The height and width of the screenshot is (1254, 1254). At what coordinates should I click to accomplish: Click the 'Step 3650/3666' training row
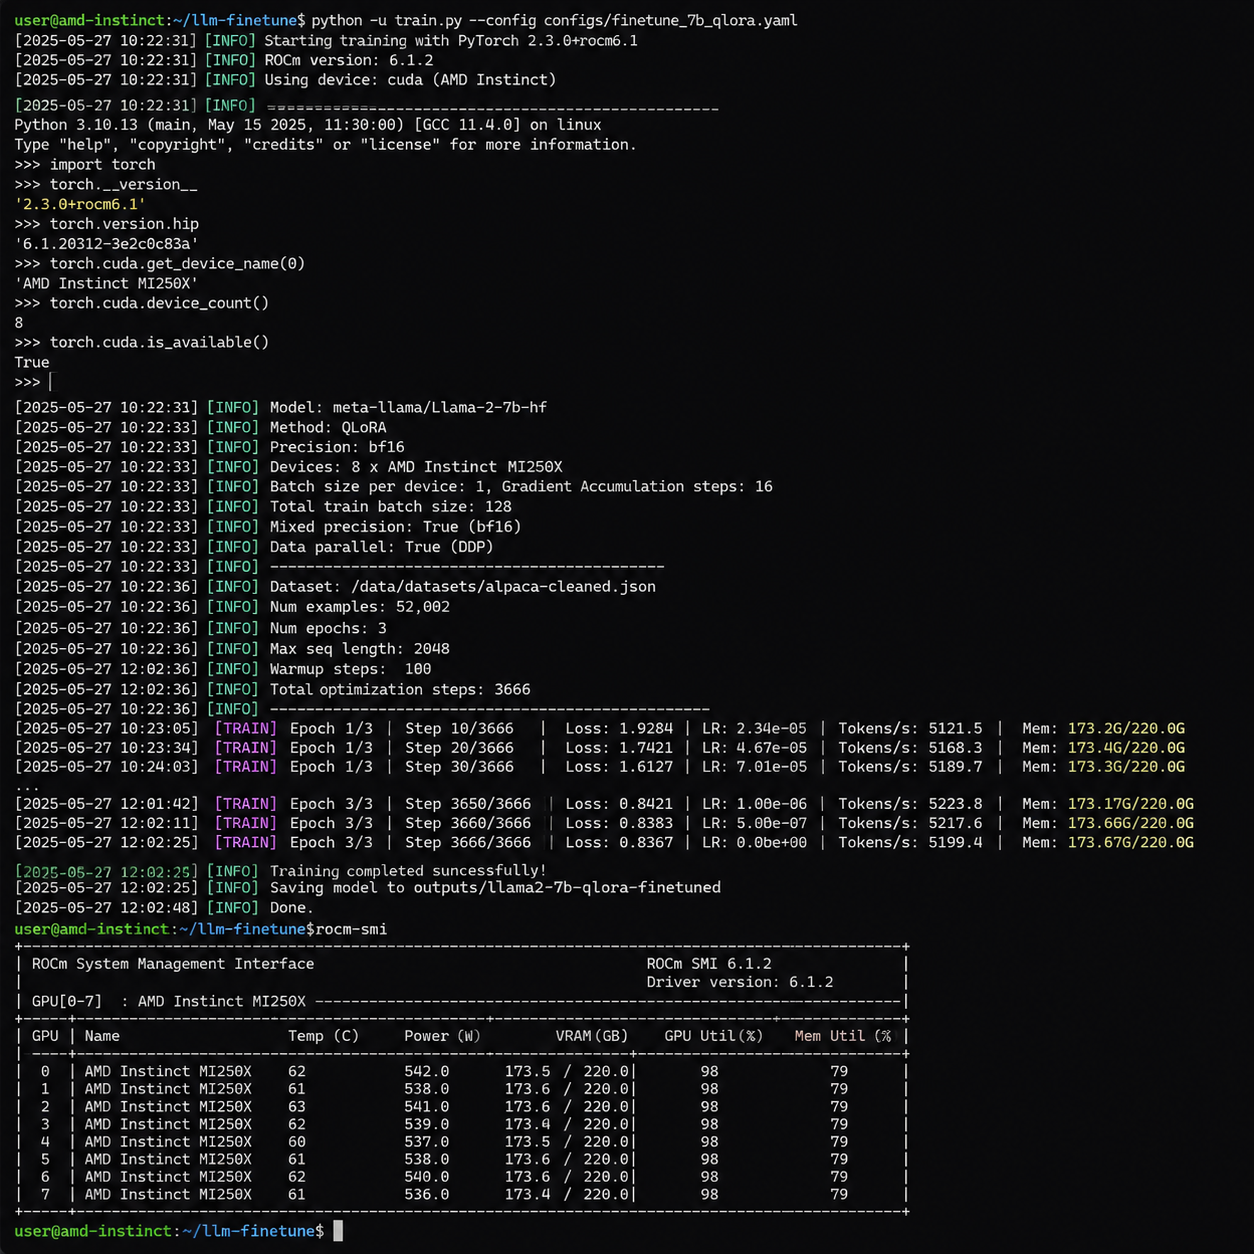(604, 804)
